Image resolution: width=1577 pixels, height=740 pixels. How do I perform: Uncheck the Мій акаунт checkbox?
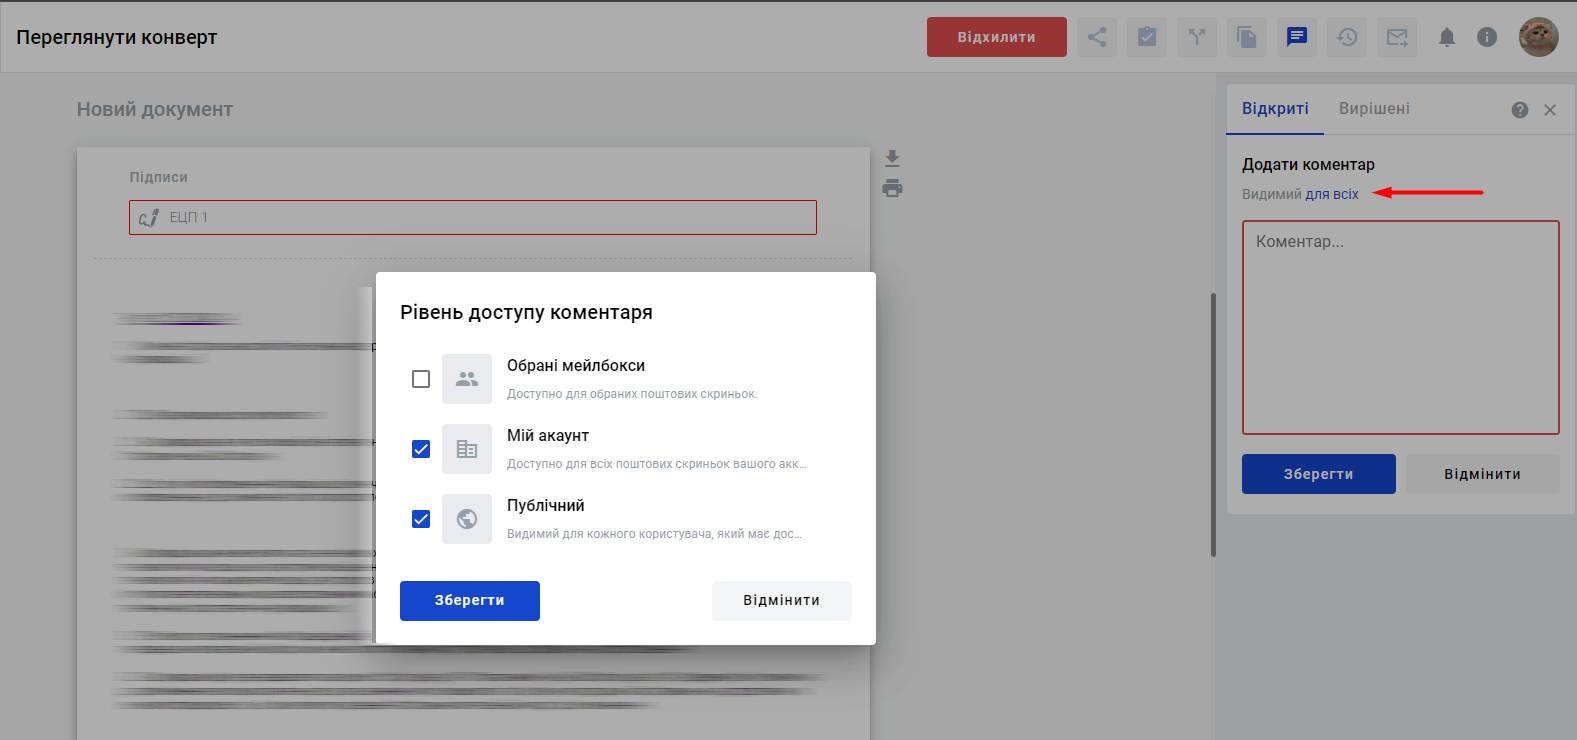click(421, 449)
